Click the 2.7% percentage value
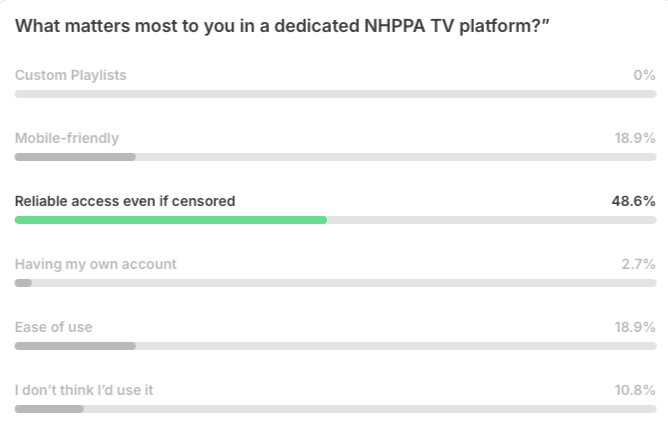Viewport: 668px width, 429px height. coord(638,265)
